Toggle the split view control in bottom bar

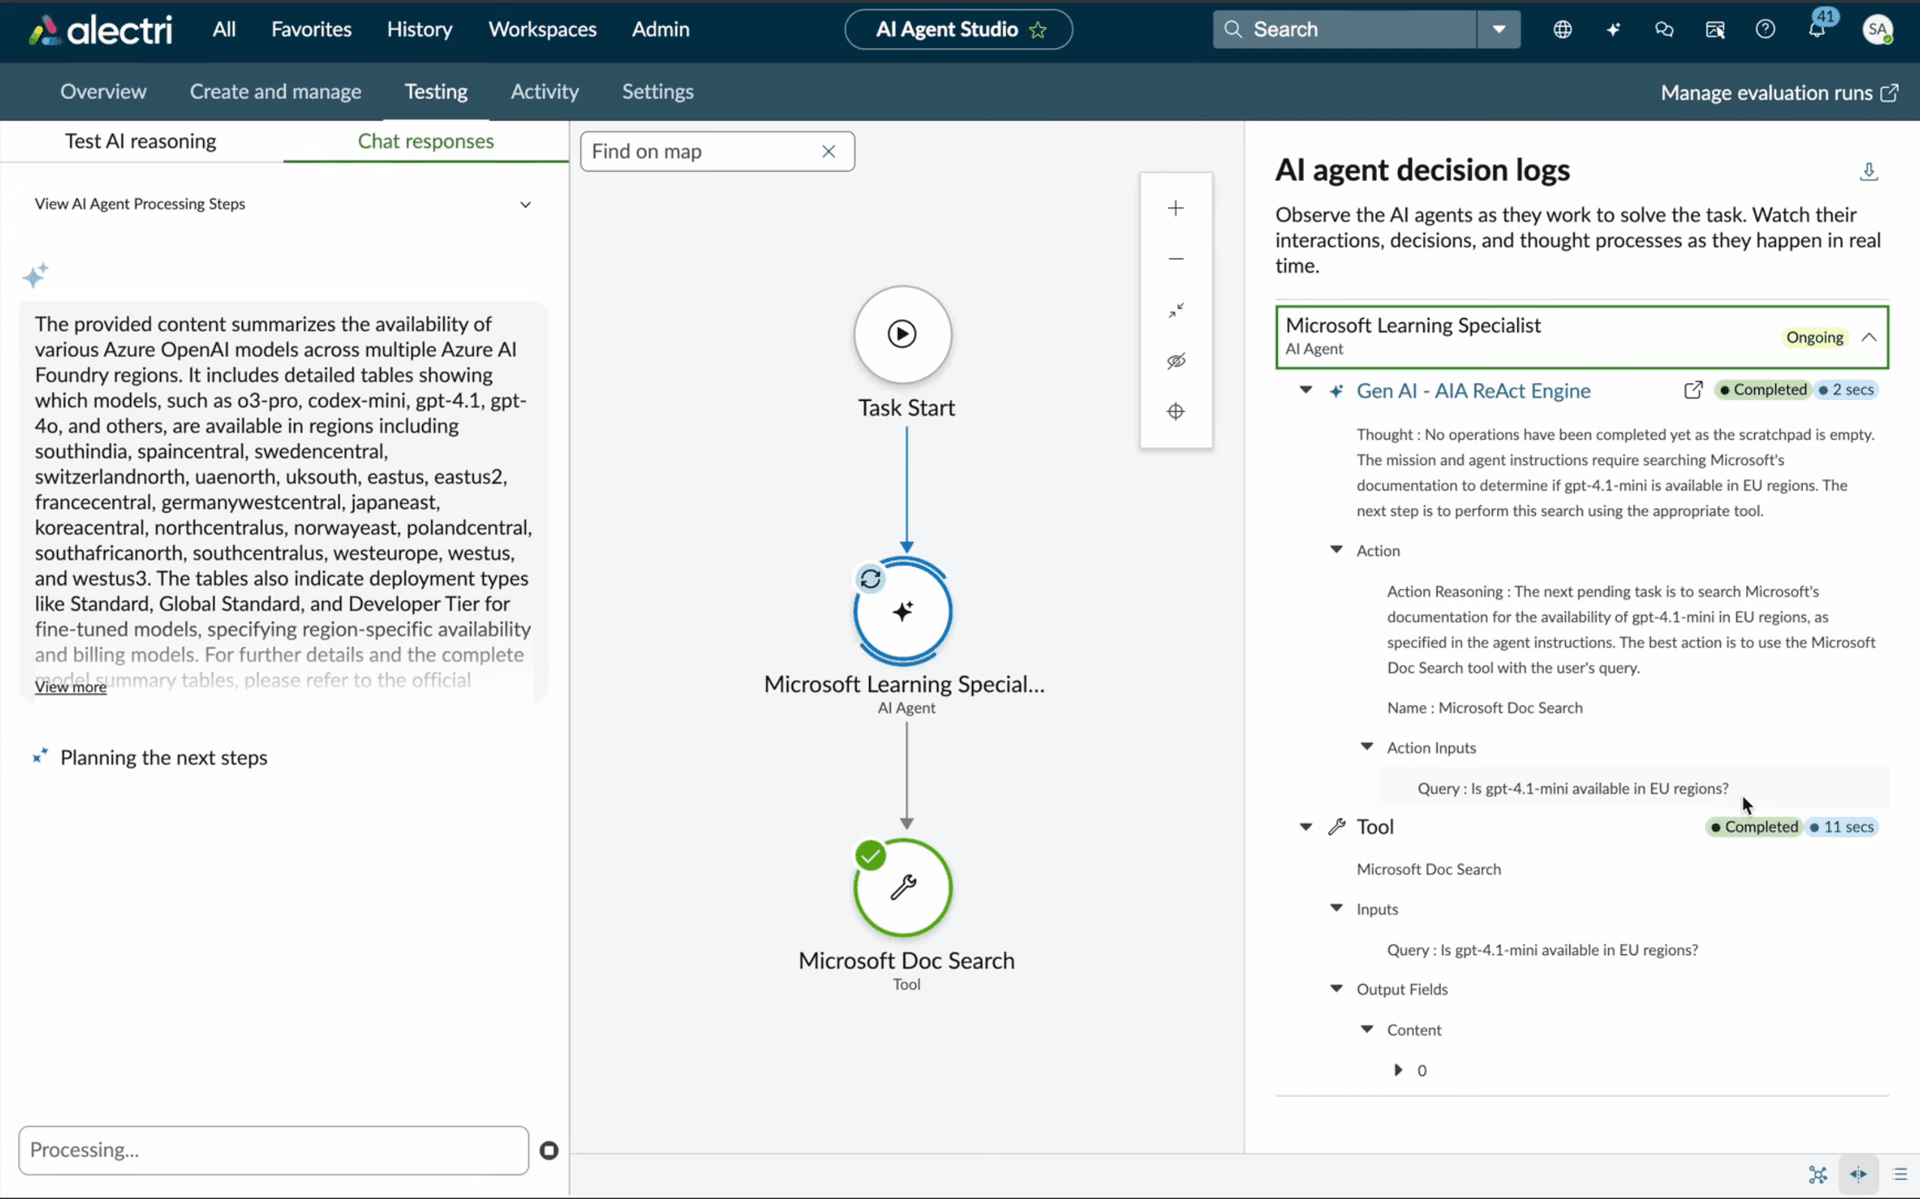(x=1860, y=1175)
